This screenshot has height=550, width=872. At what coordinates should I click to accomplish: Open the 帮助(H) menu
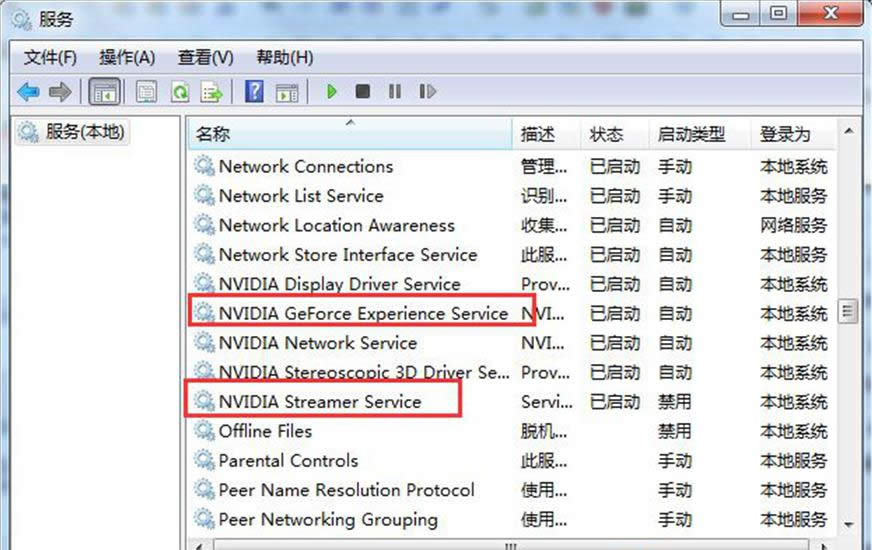(284, 57)
